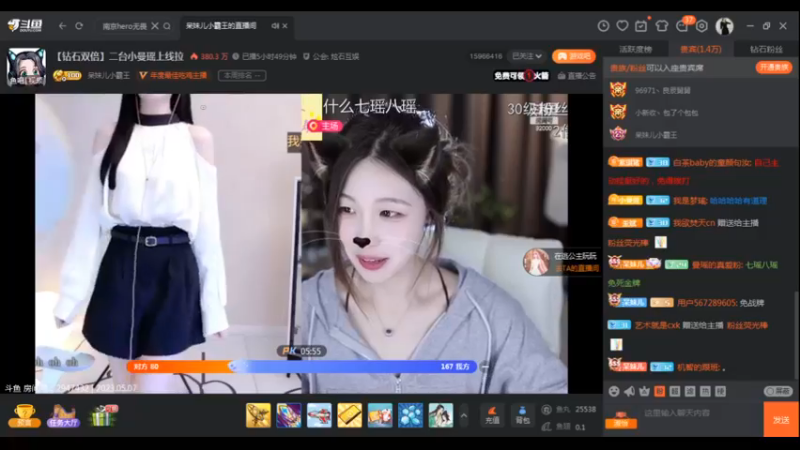Clear the 南京hero search text

point(155,26)
